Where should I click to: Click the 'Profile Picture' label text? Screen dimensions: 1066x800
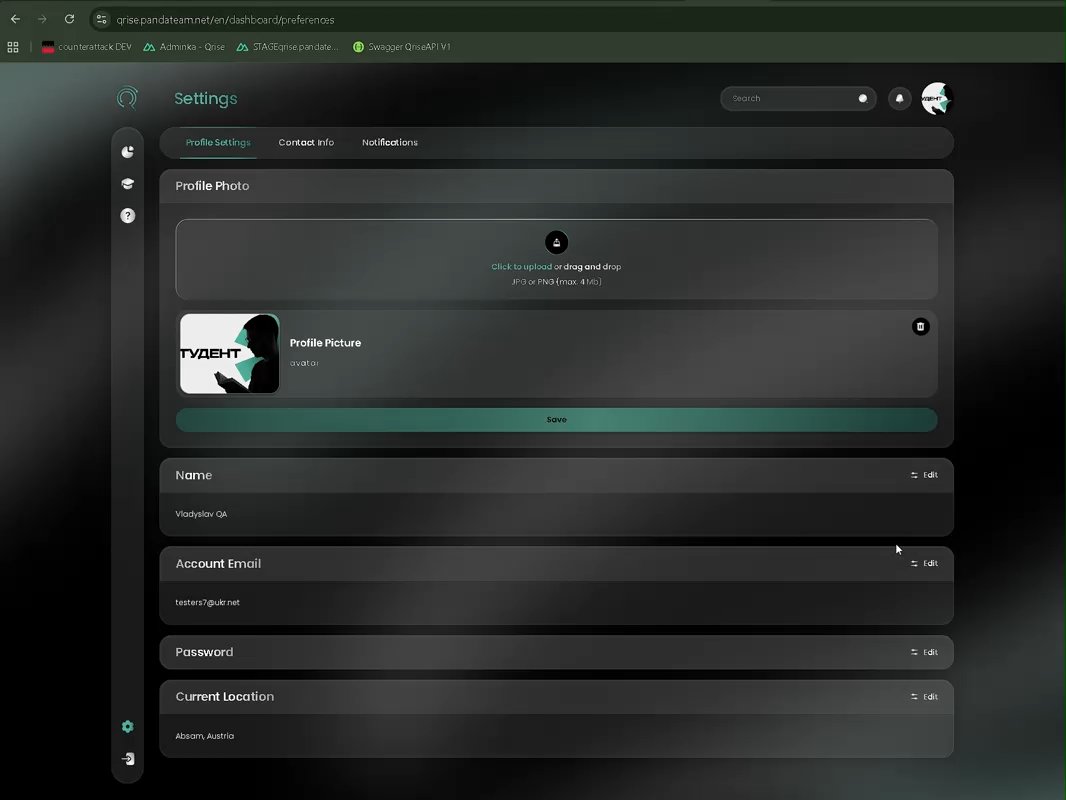coord(325,343)
